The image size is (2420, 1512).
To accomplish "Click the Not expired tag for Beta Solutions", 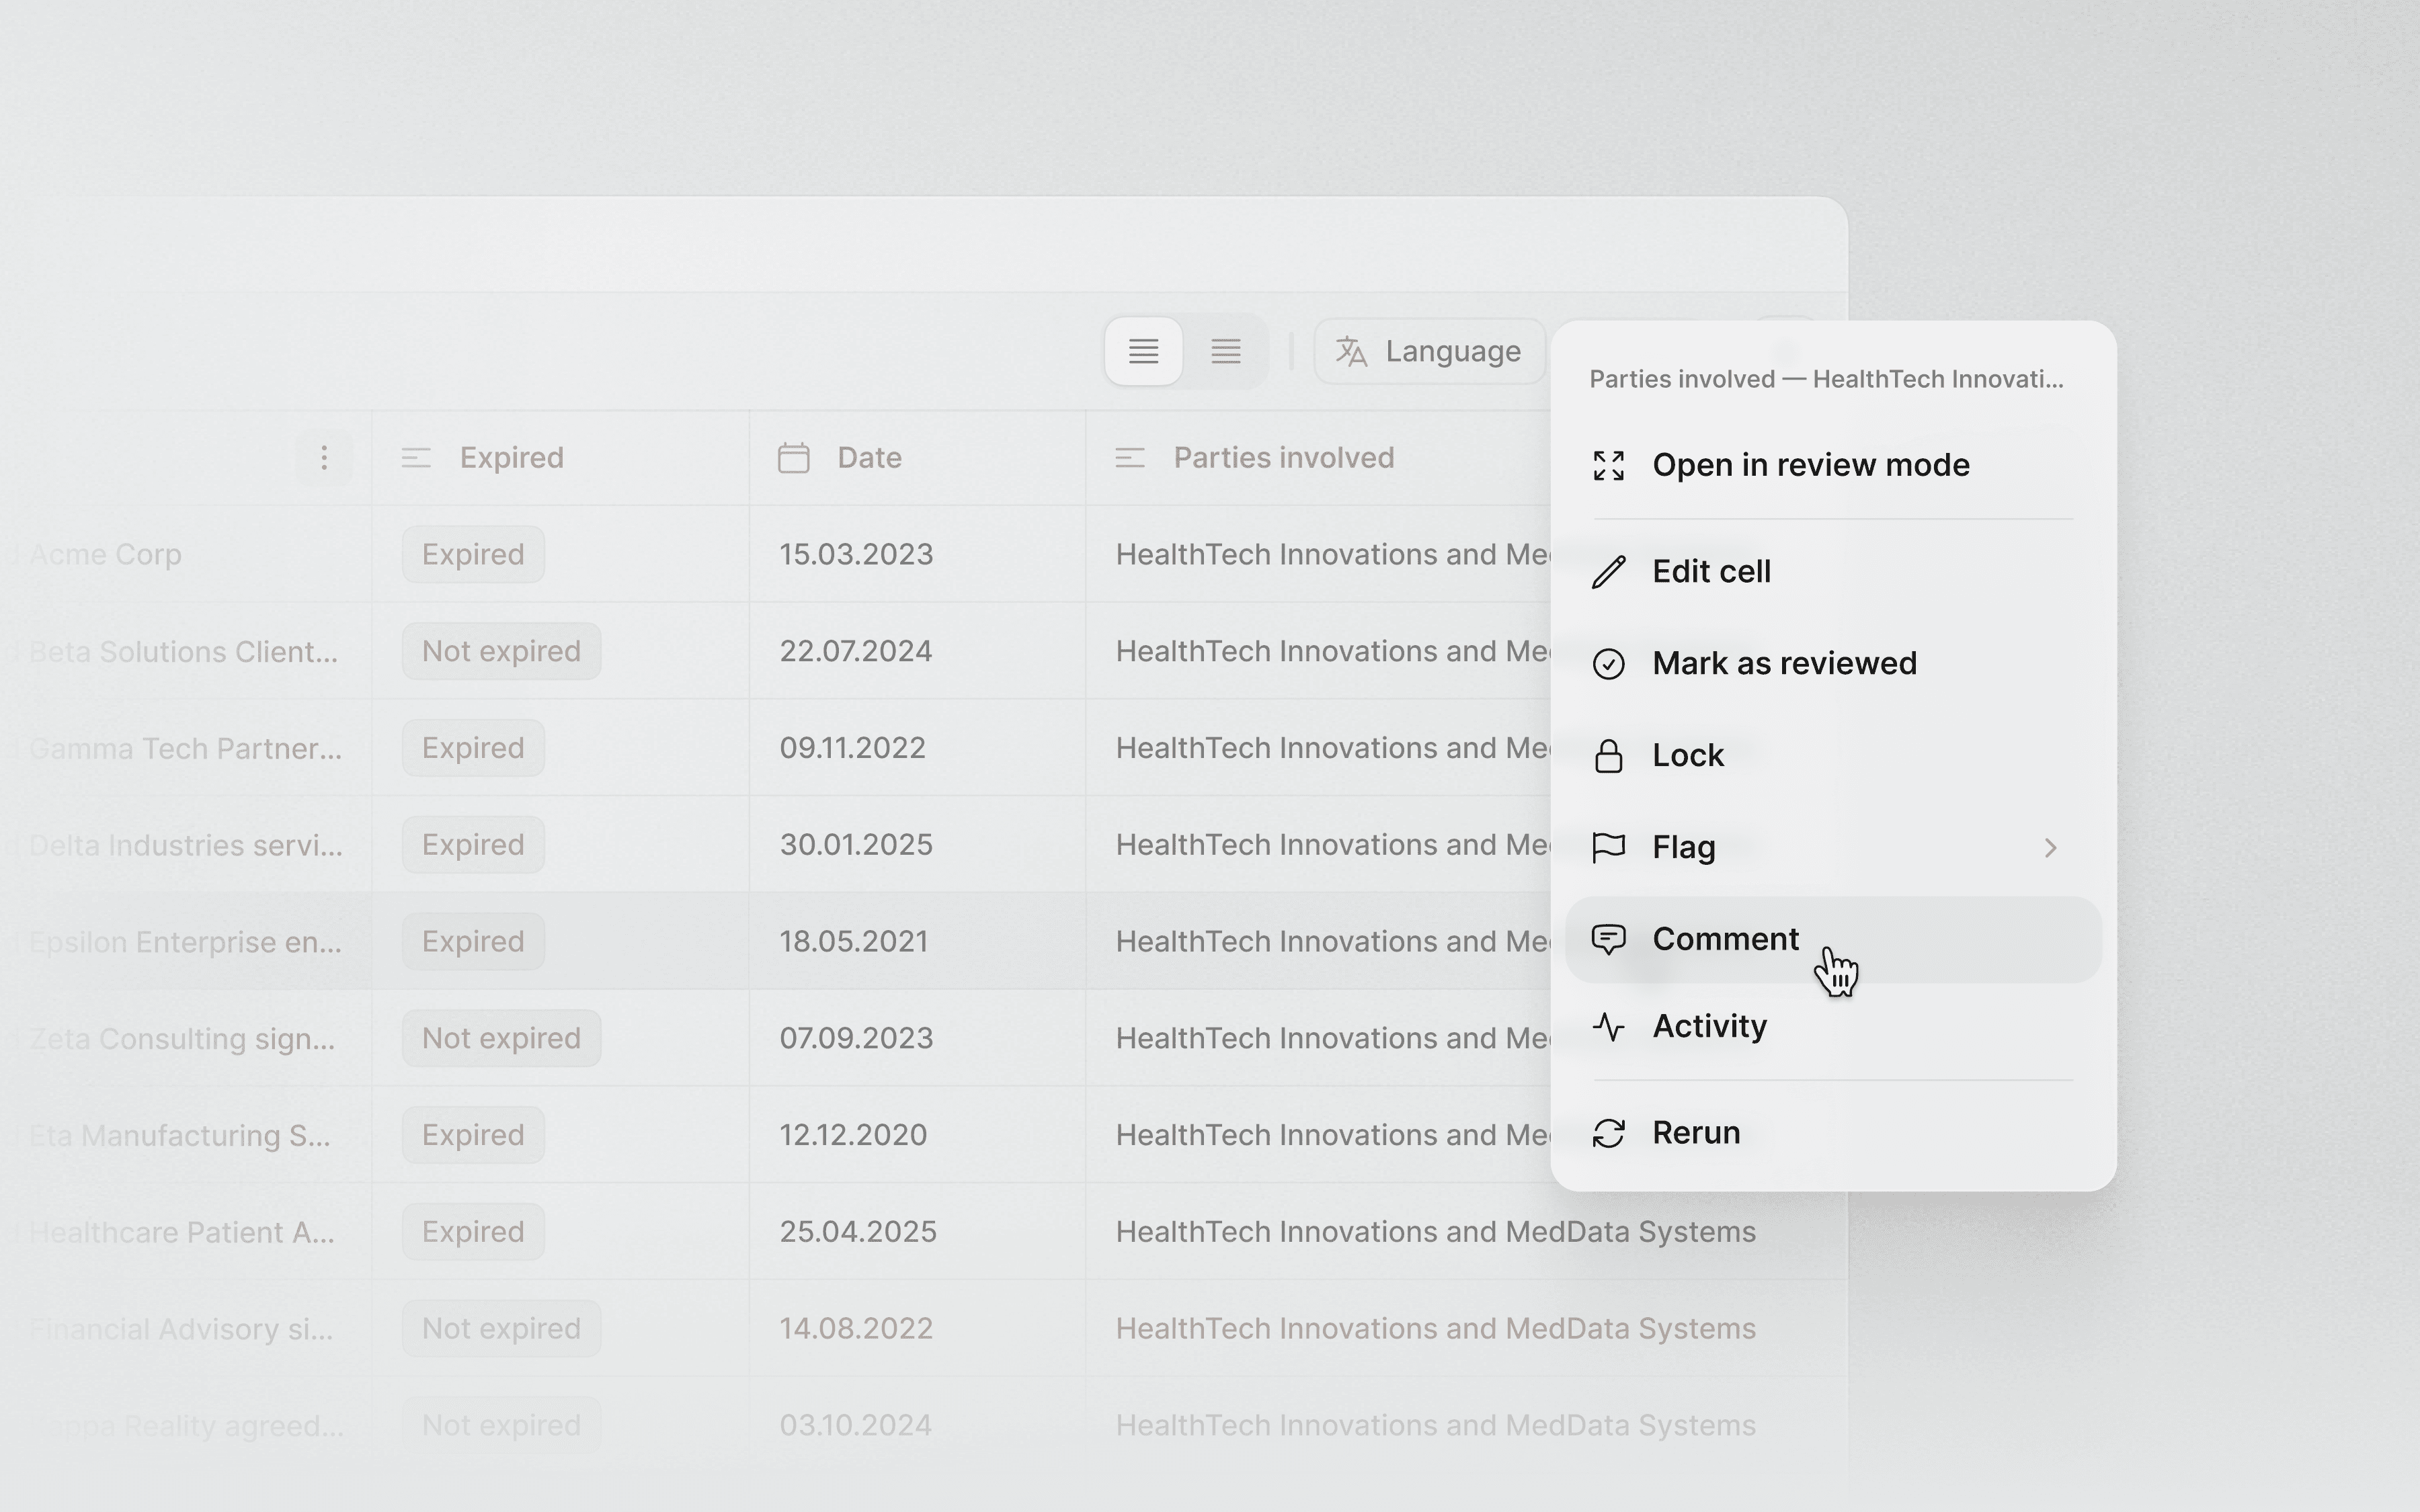I will 501,652.
